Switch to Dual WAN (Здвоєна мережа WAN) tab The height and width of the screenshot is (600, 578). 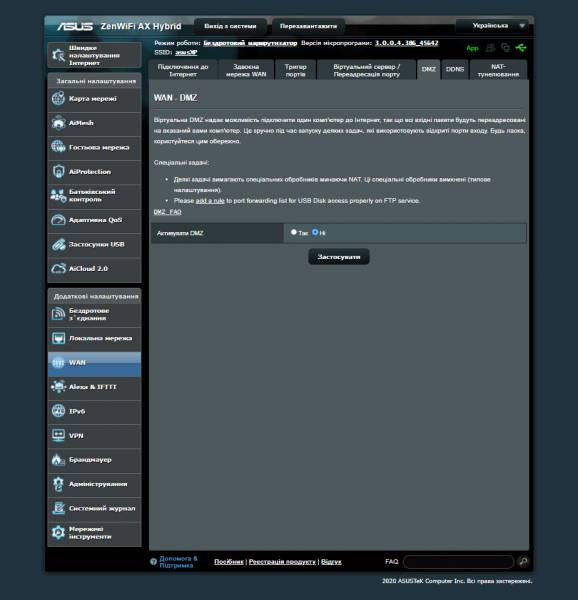click(246, 70)
